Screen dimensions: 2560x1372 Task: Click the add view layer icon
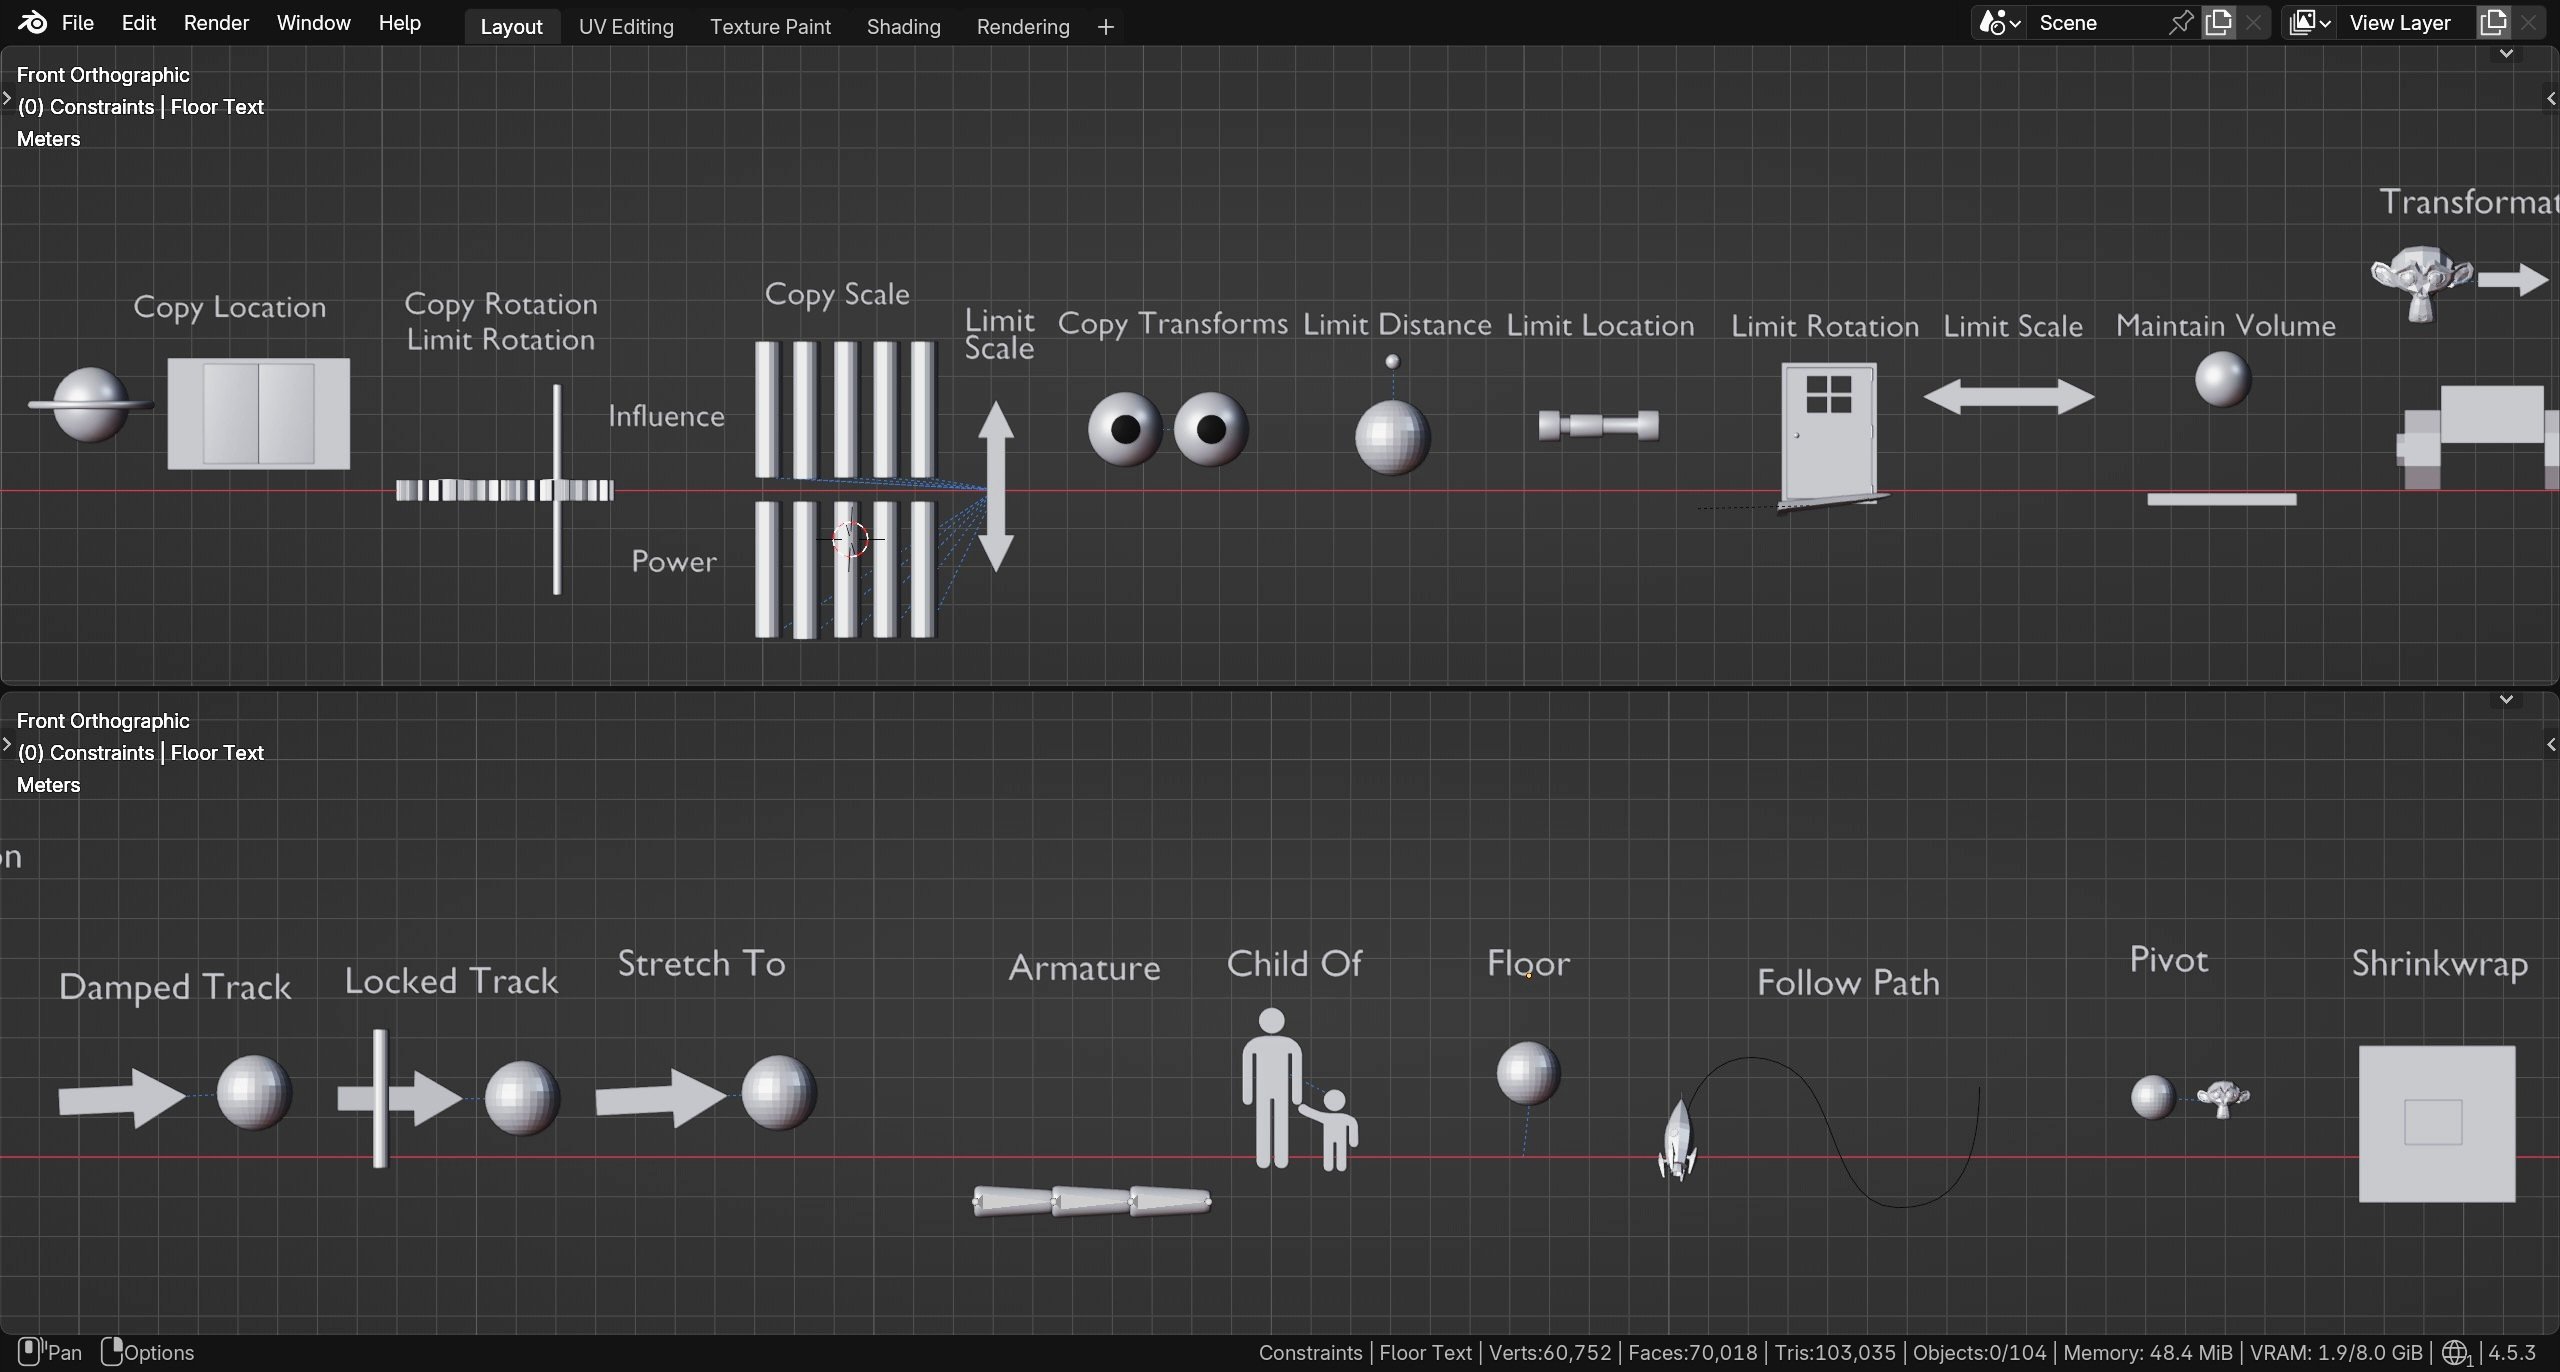[2493, 23]
